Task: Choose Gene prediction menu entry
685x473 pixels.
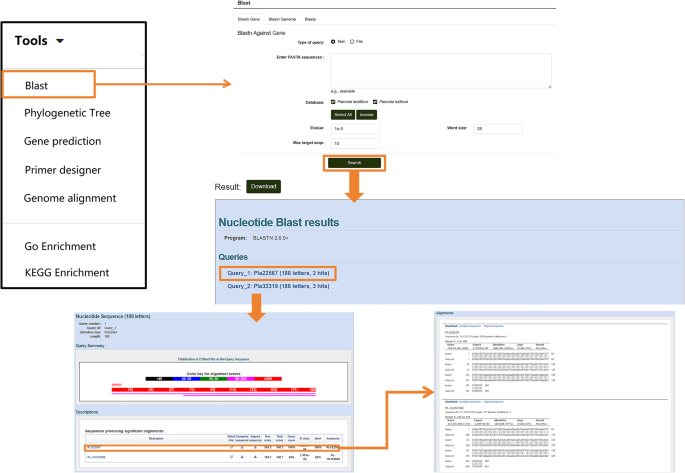Action: 63,141
